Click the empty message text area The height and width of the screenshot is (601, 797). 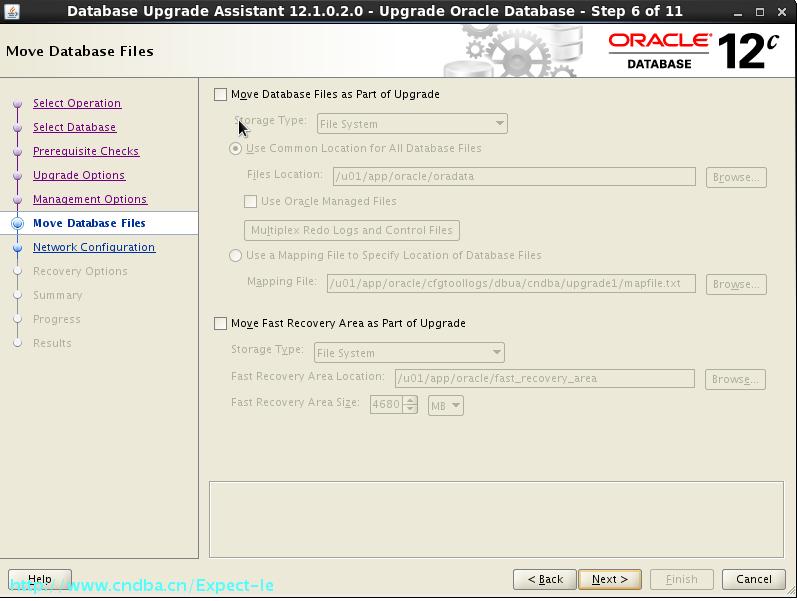[x=496, y=519]
